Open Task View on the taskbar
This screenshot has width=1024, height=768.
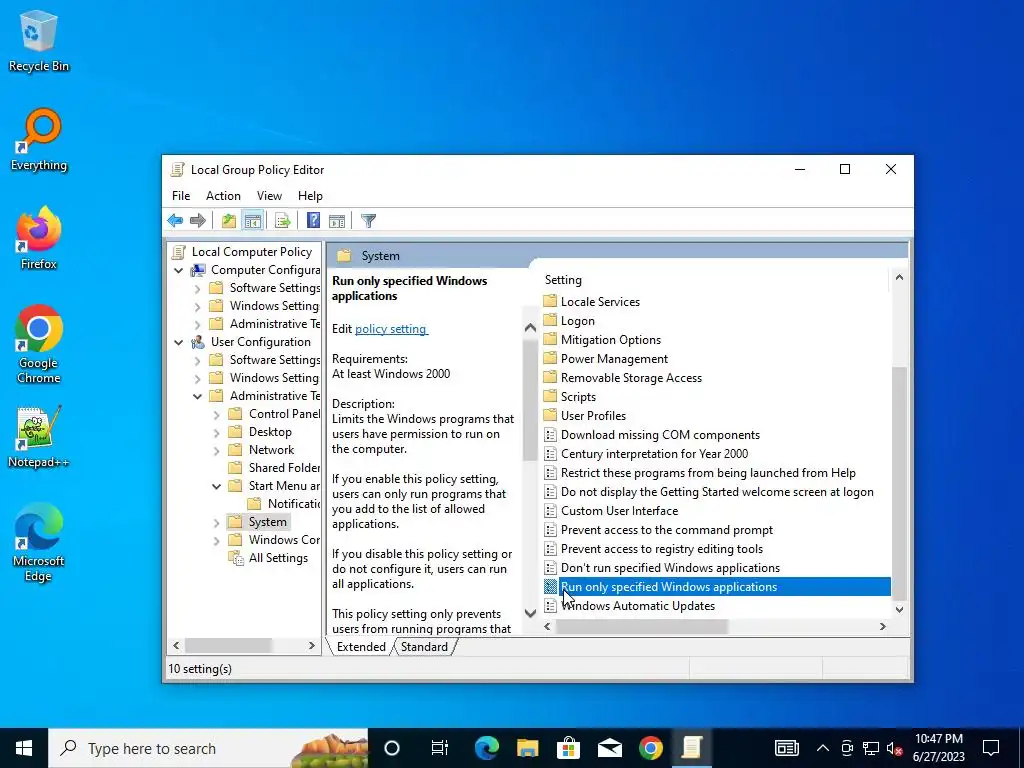click(x=440, y=748)
